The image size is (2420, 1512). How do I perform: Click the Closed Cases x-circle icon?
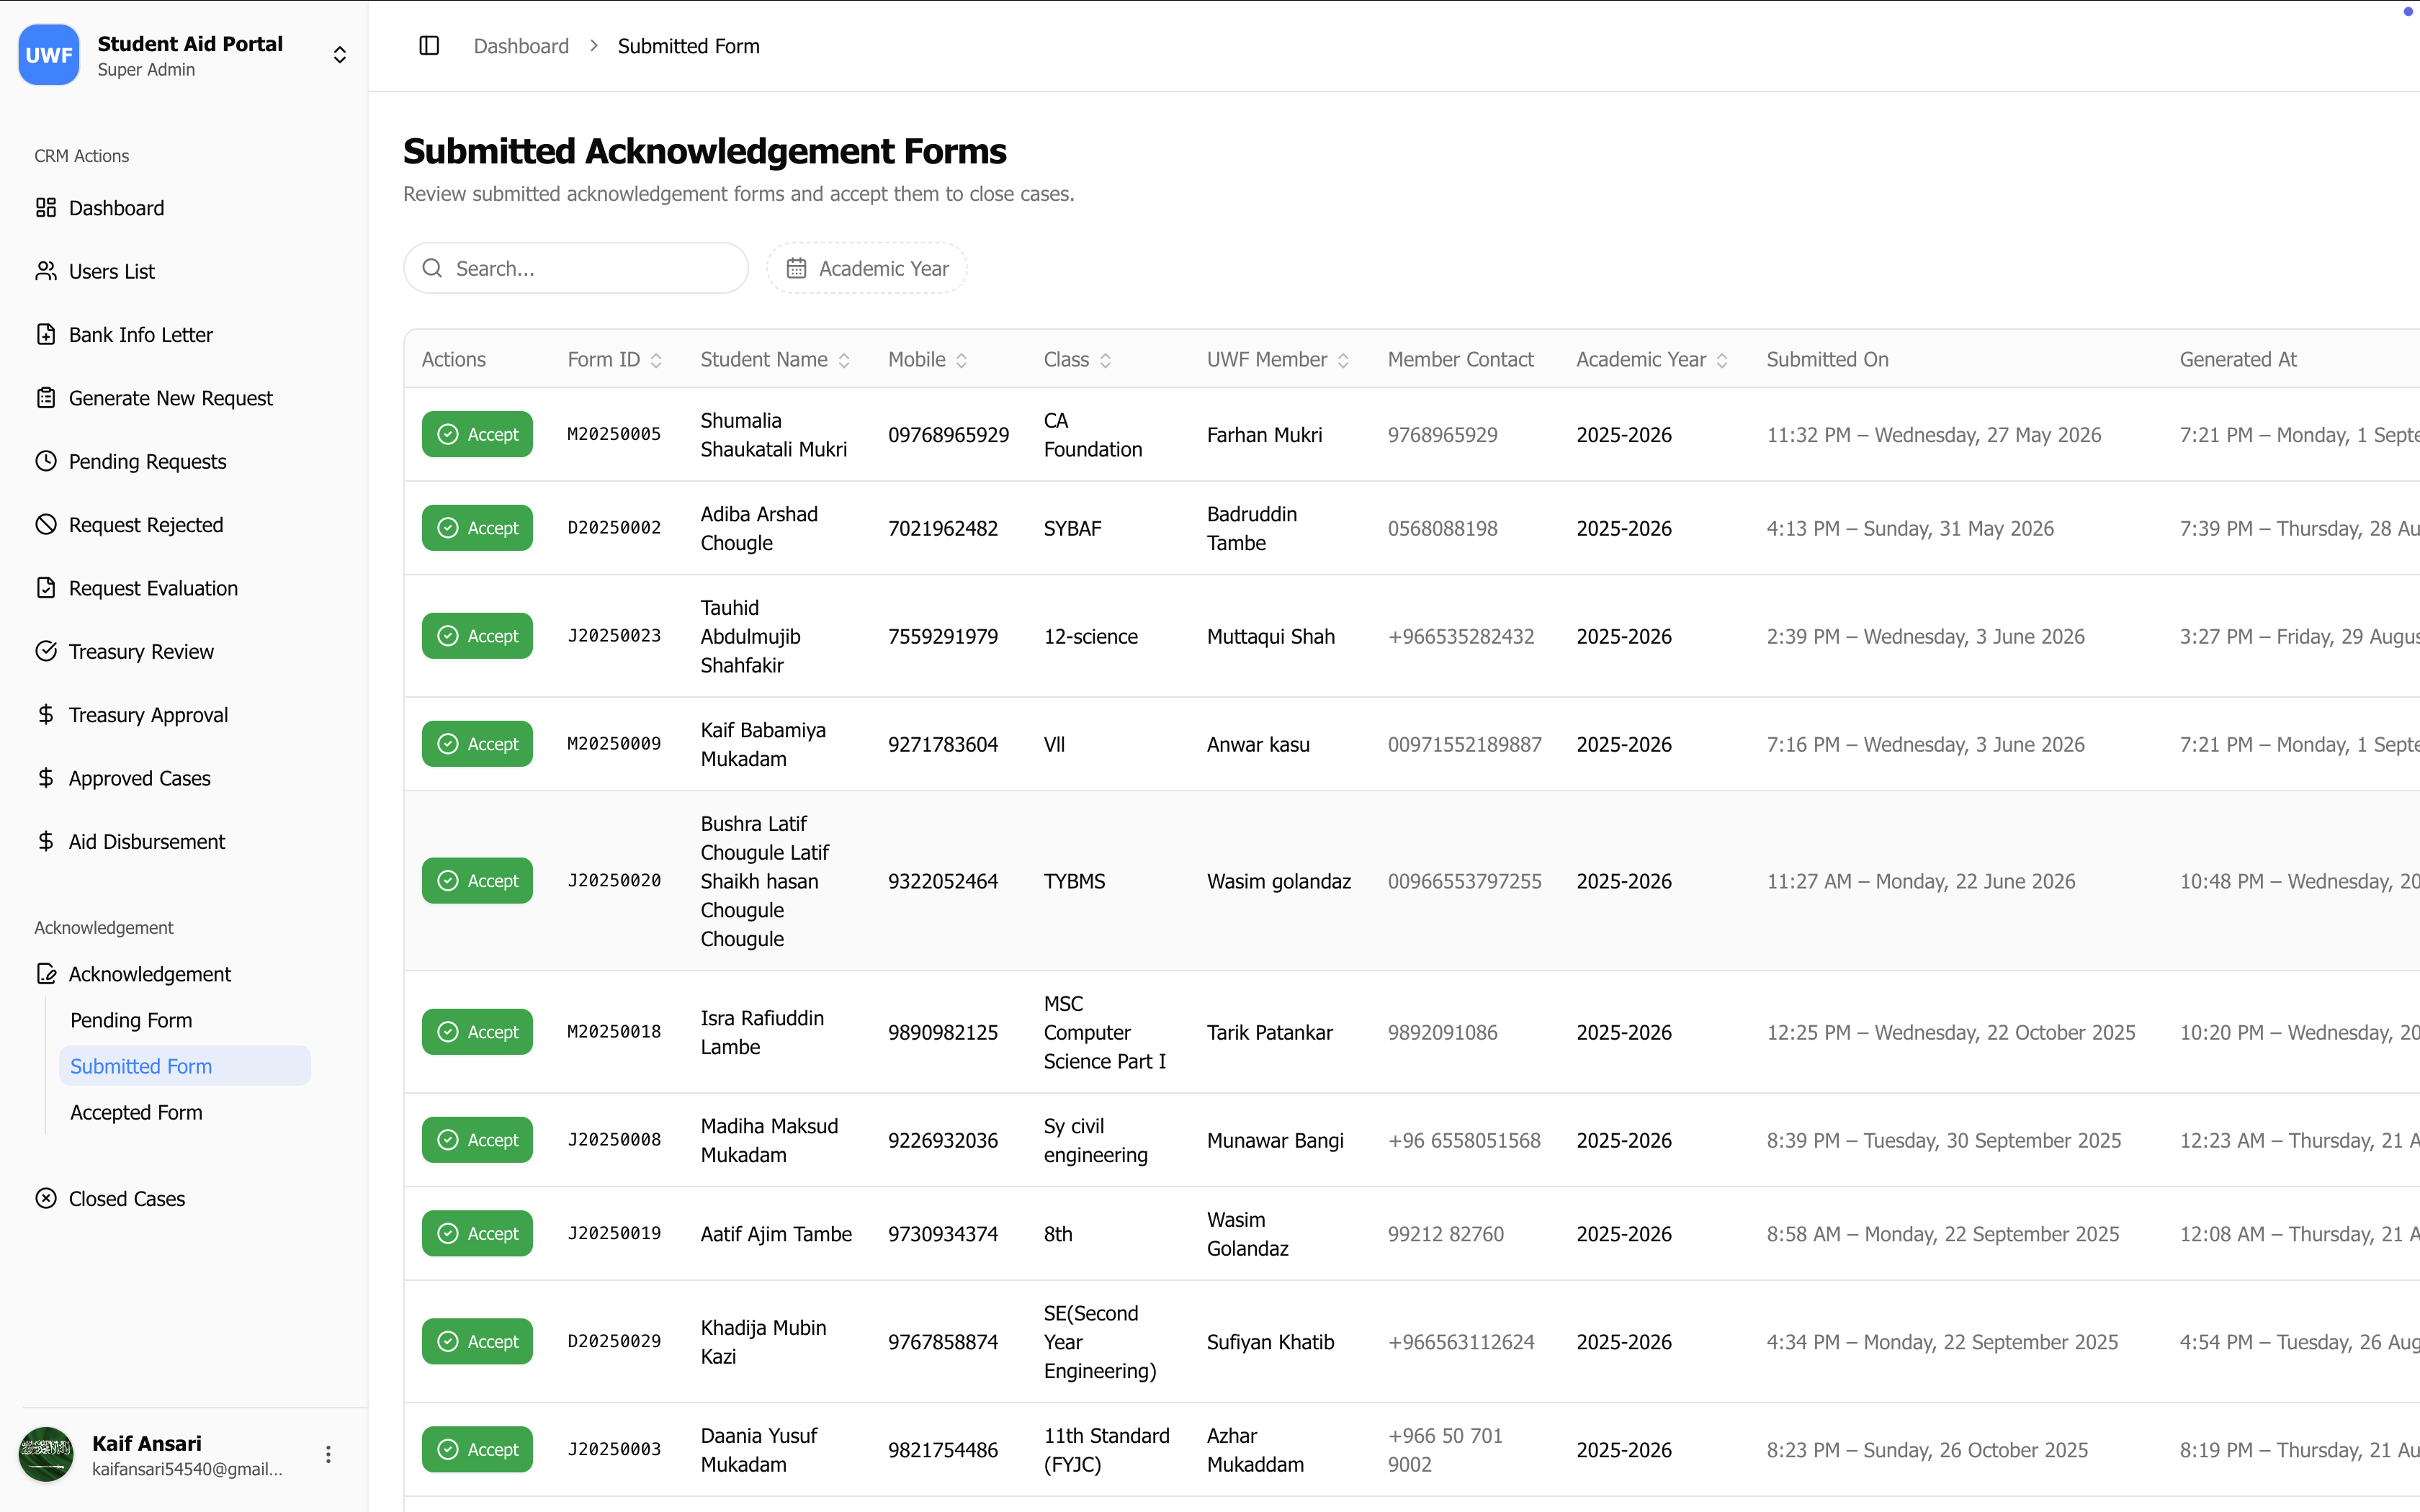46,1198
